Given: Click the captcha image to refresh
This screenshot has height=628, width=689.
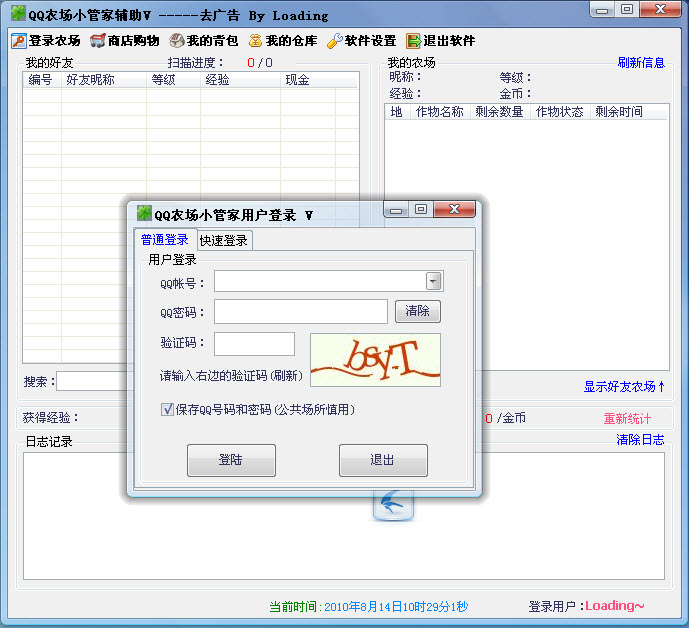Looking at the screenshot, I should (375, 360).
